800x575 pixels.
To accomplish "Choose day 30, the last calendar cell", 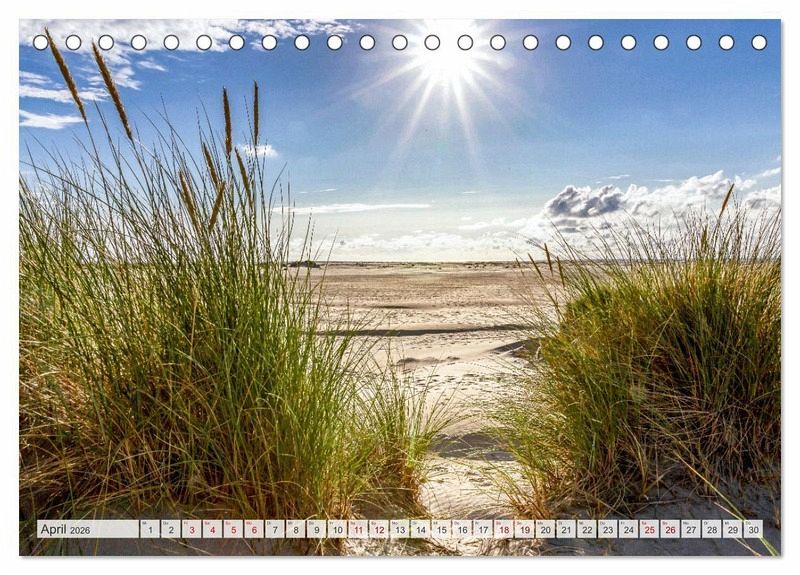I will 753,529.
